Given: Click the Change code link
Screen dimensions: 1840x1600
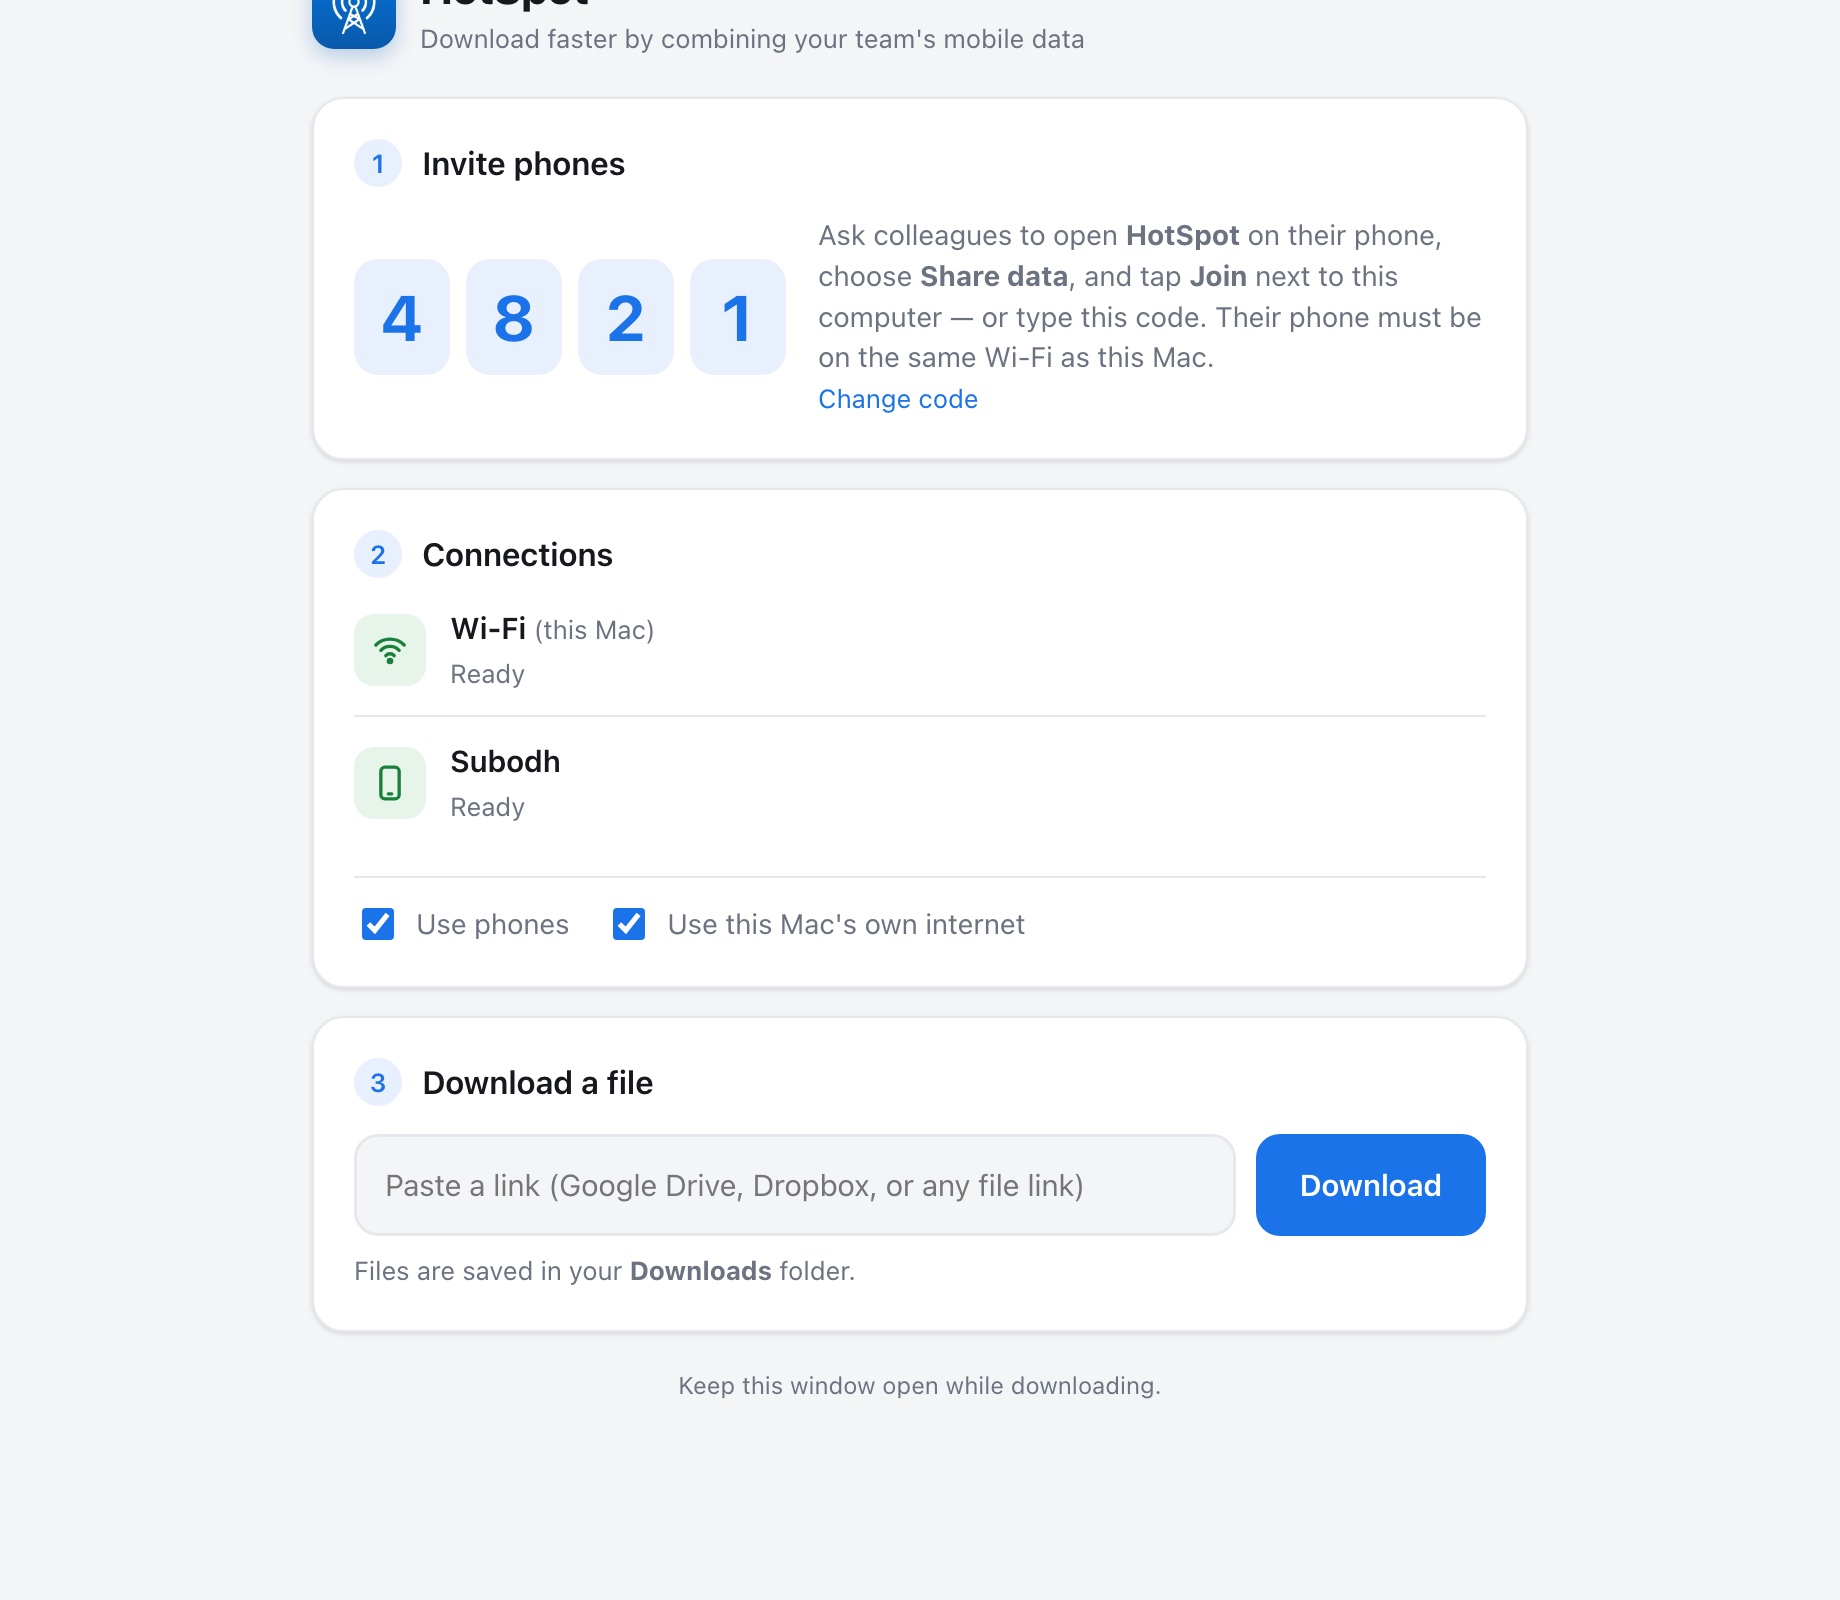Looking at the screenshot, I should (898, 399).
